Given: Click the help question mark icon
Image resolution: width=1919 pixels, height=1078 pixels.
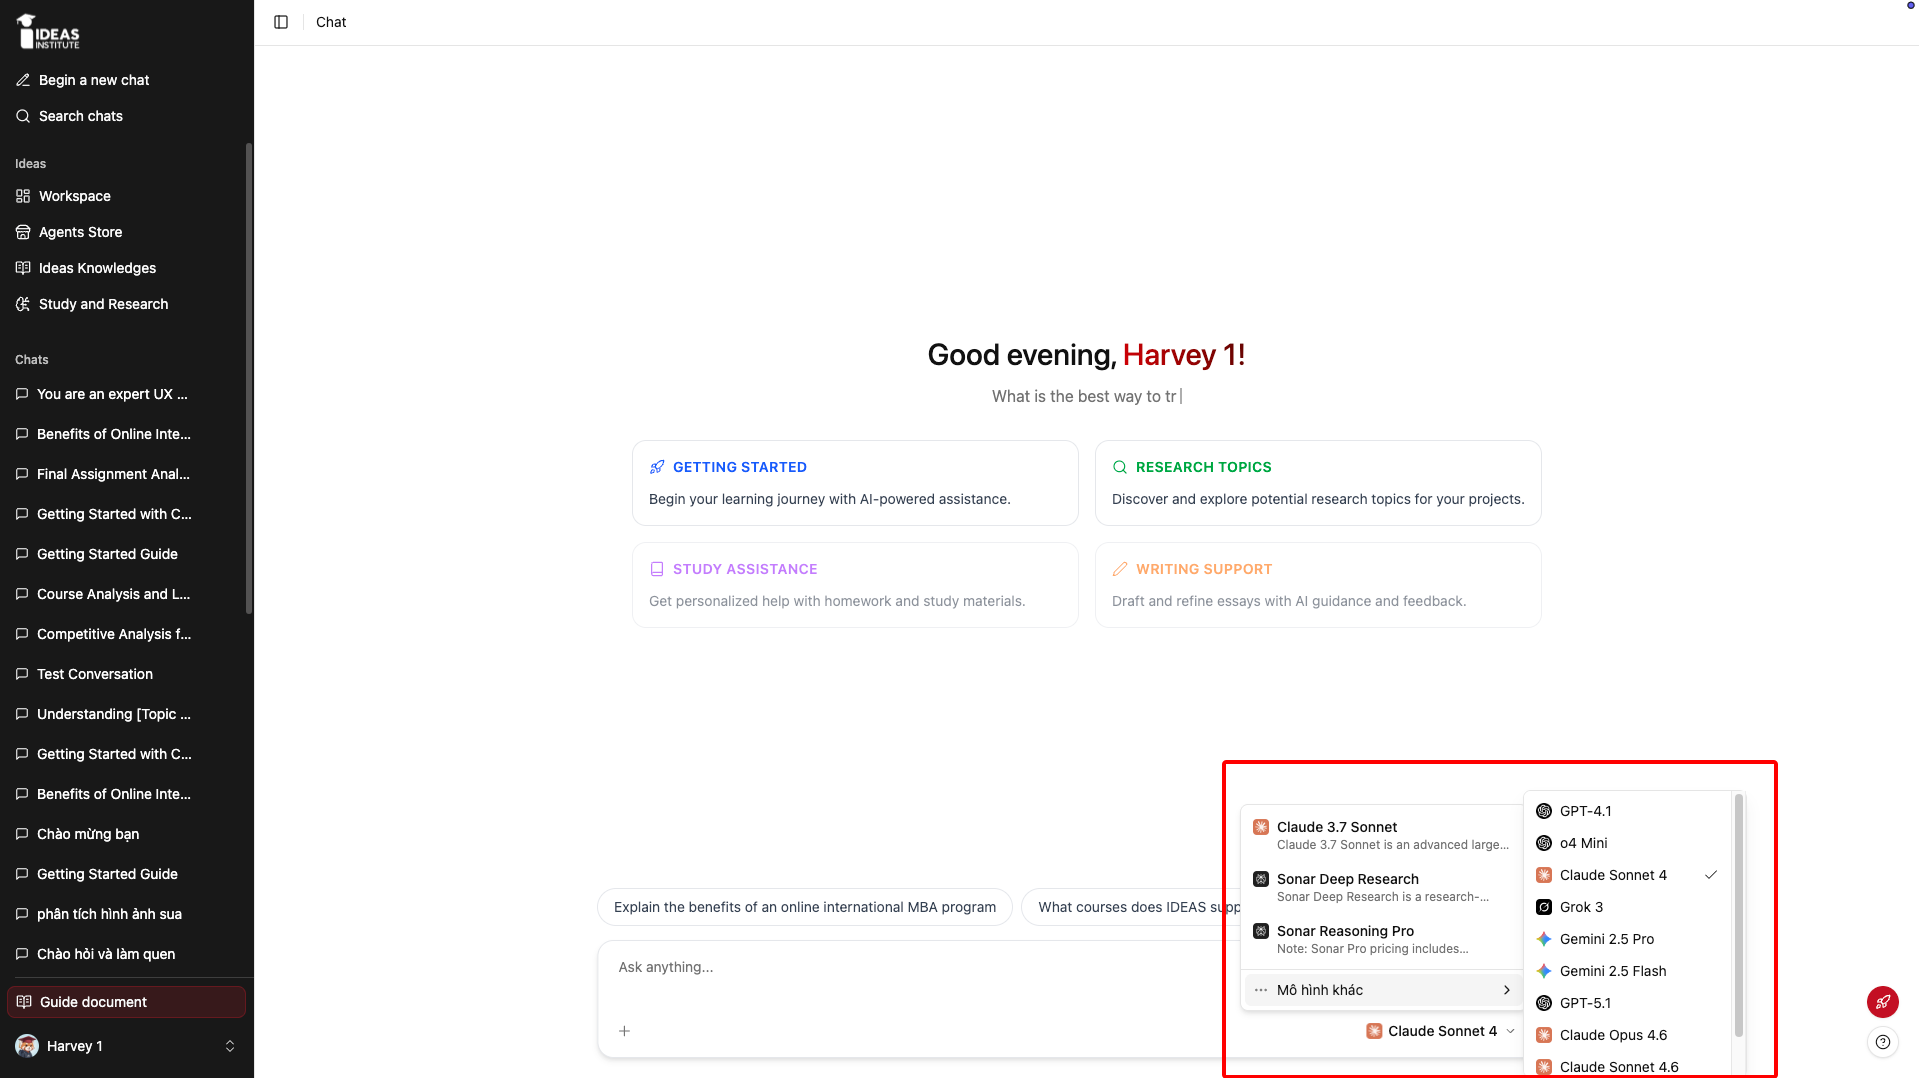Looking at the screenshot, I should coord(1883,1042).
